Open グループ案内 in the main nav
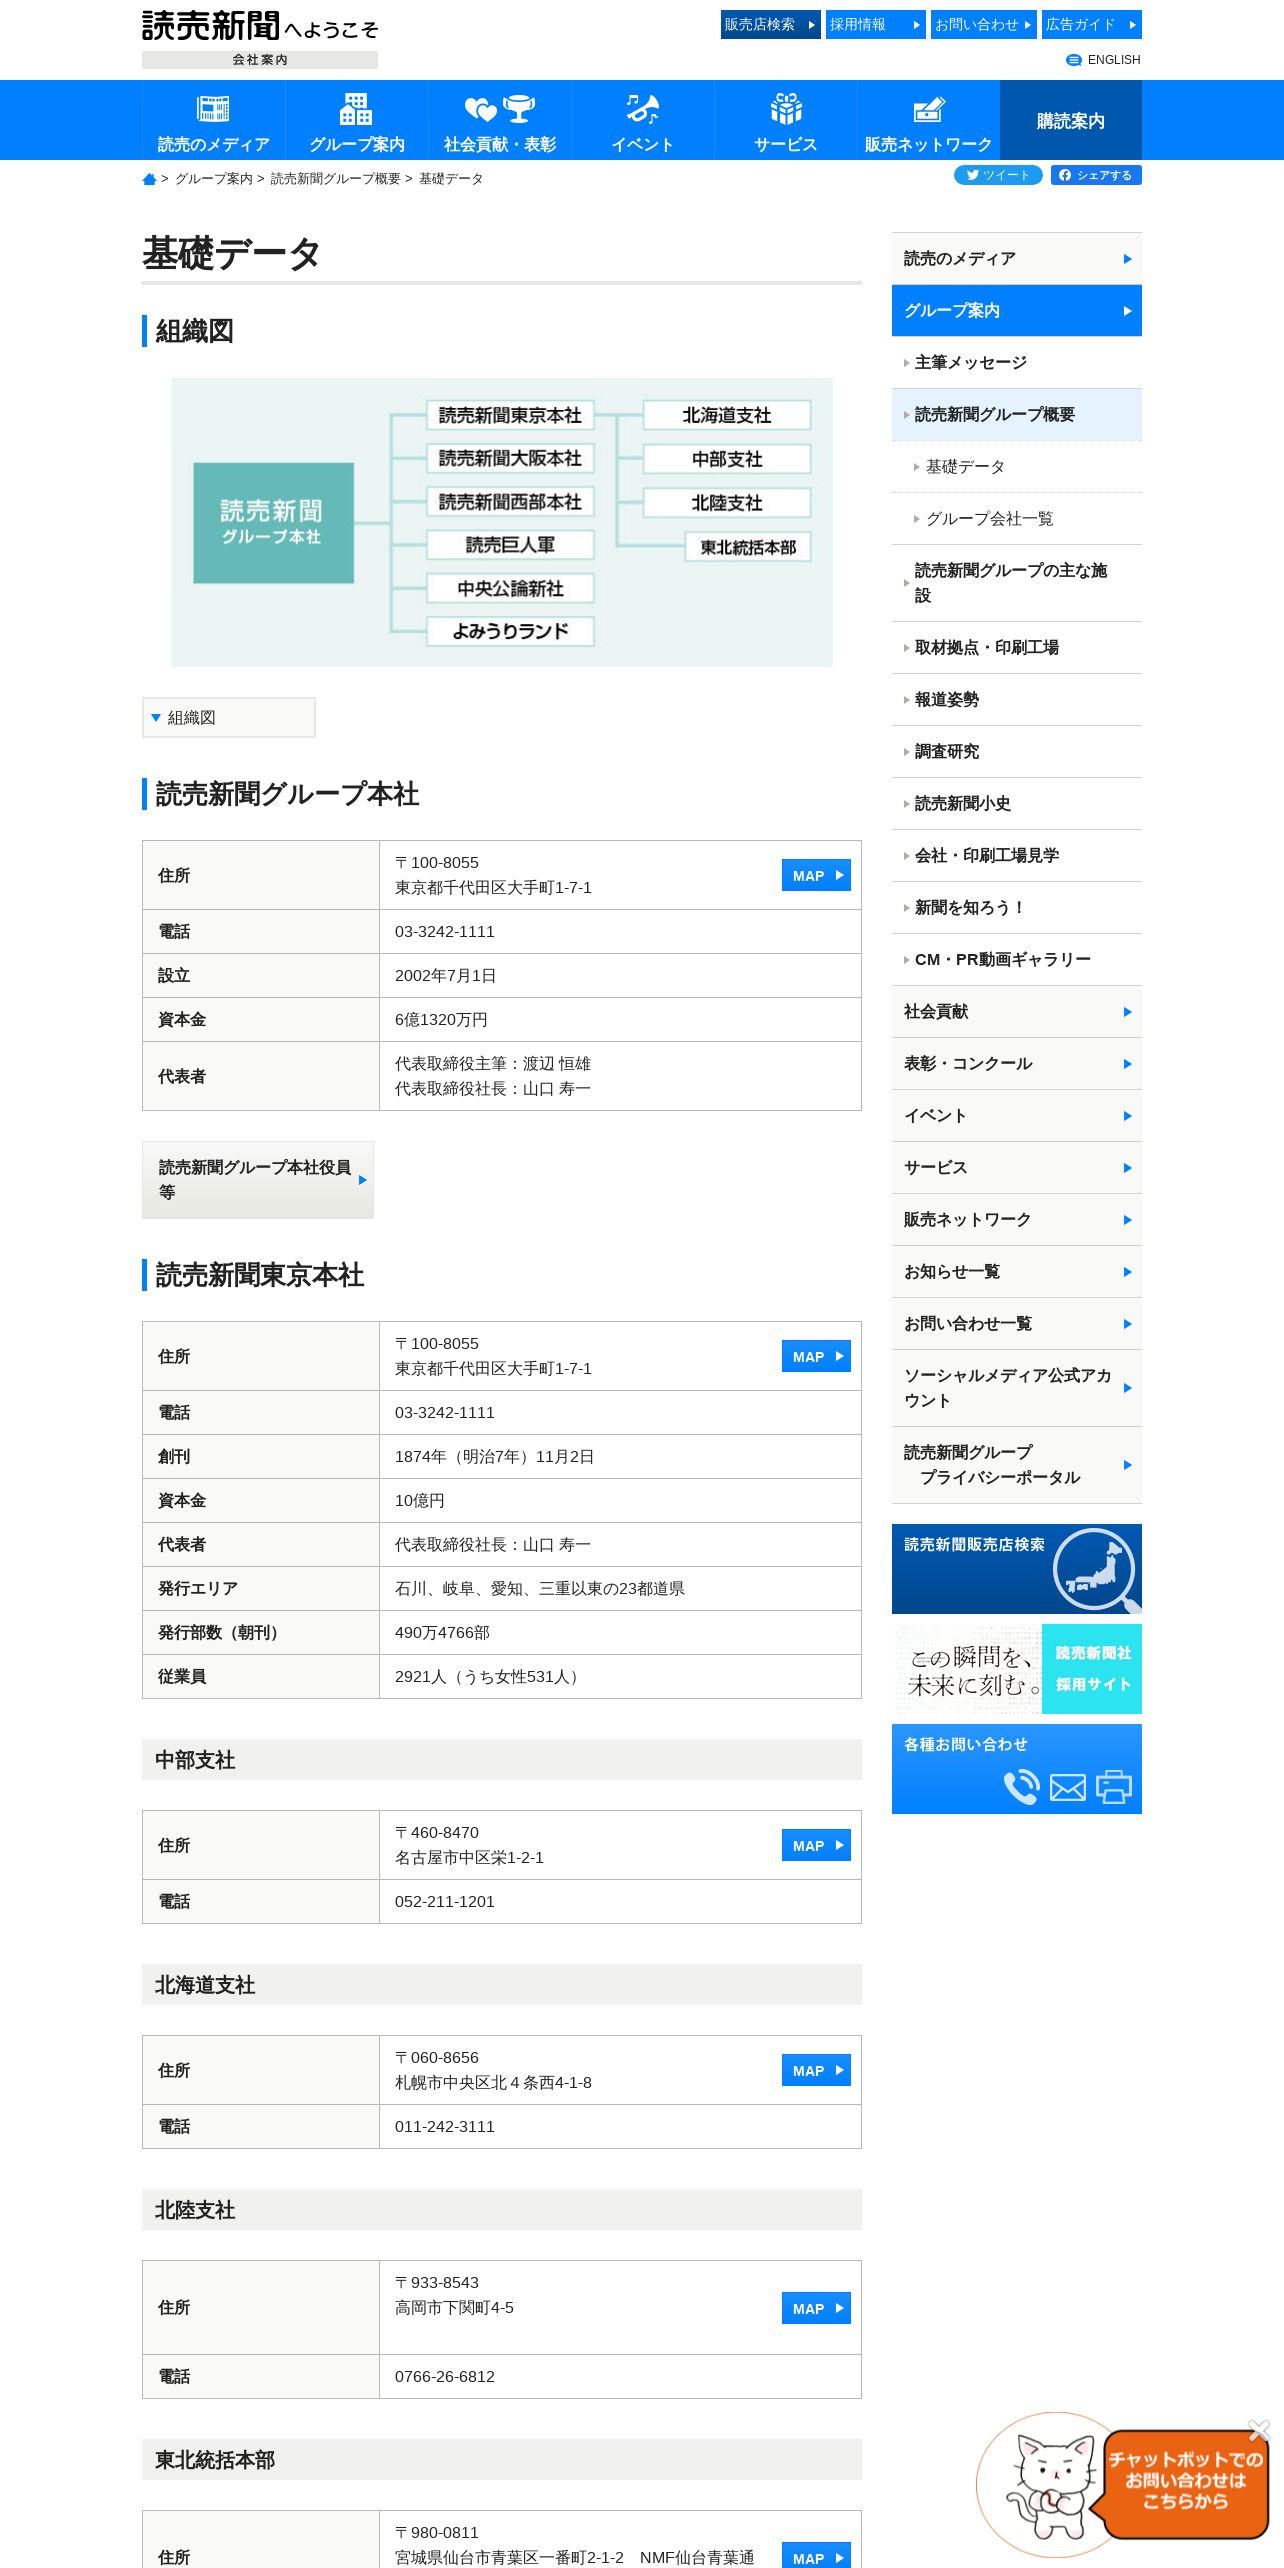Viewport: 1284px width, 2568px height. (x=356, y=120)
